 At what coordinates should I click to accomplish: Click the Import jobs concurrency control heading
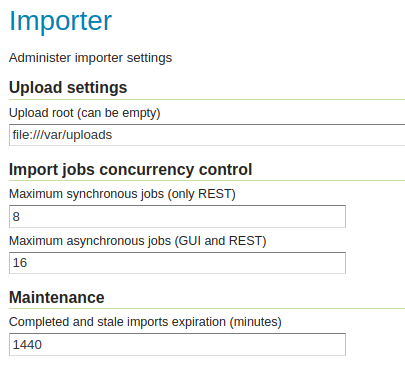[x=130, y=169]
